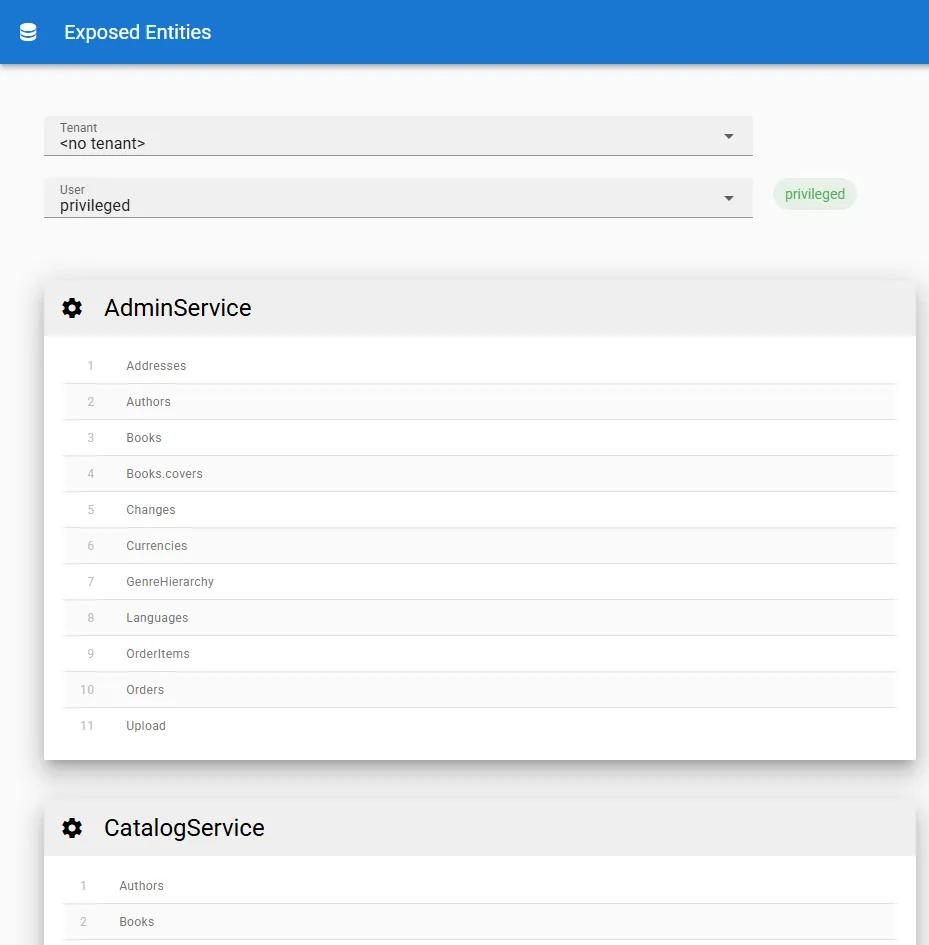929x945 pixels.
Task: Open the Currencies entity
Action: coord(157,546)
